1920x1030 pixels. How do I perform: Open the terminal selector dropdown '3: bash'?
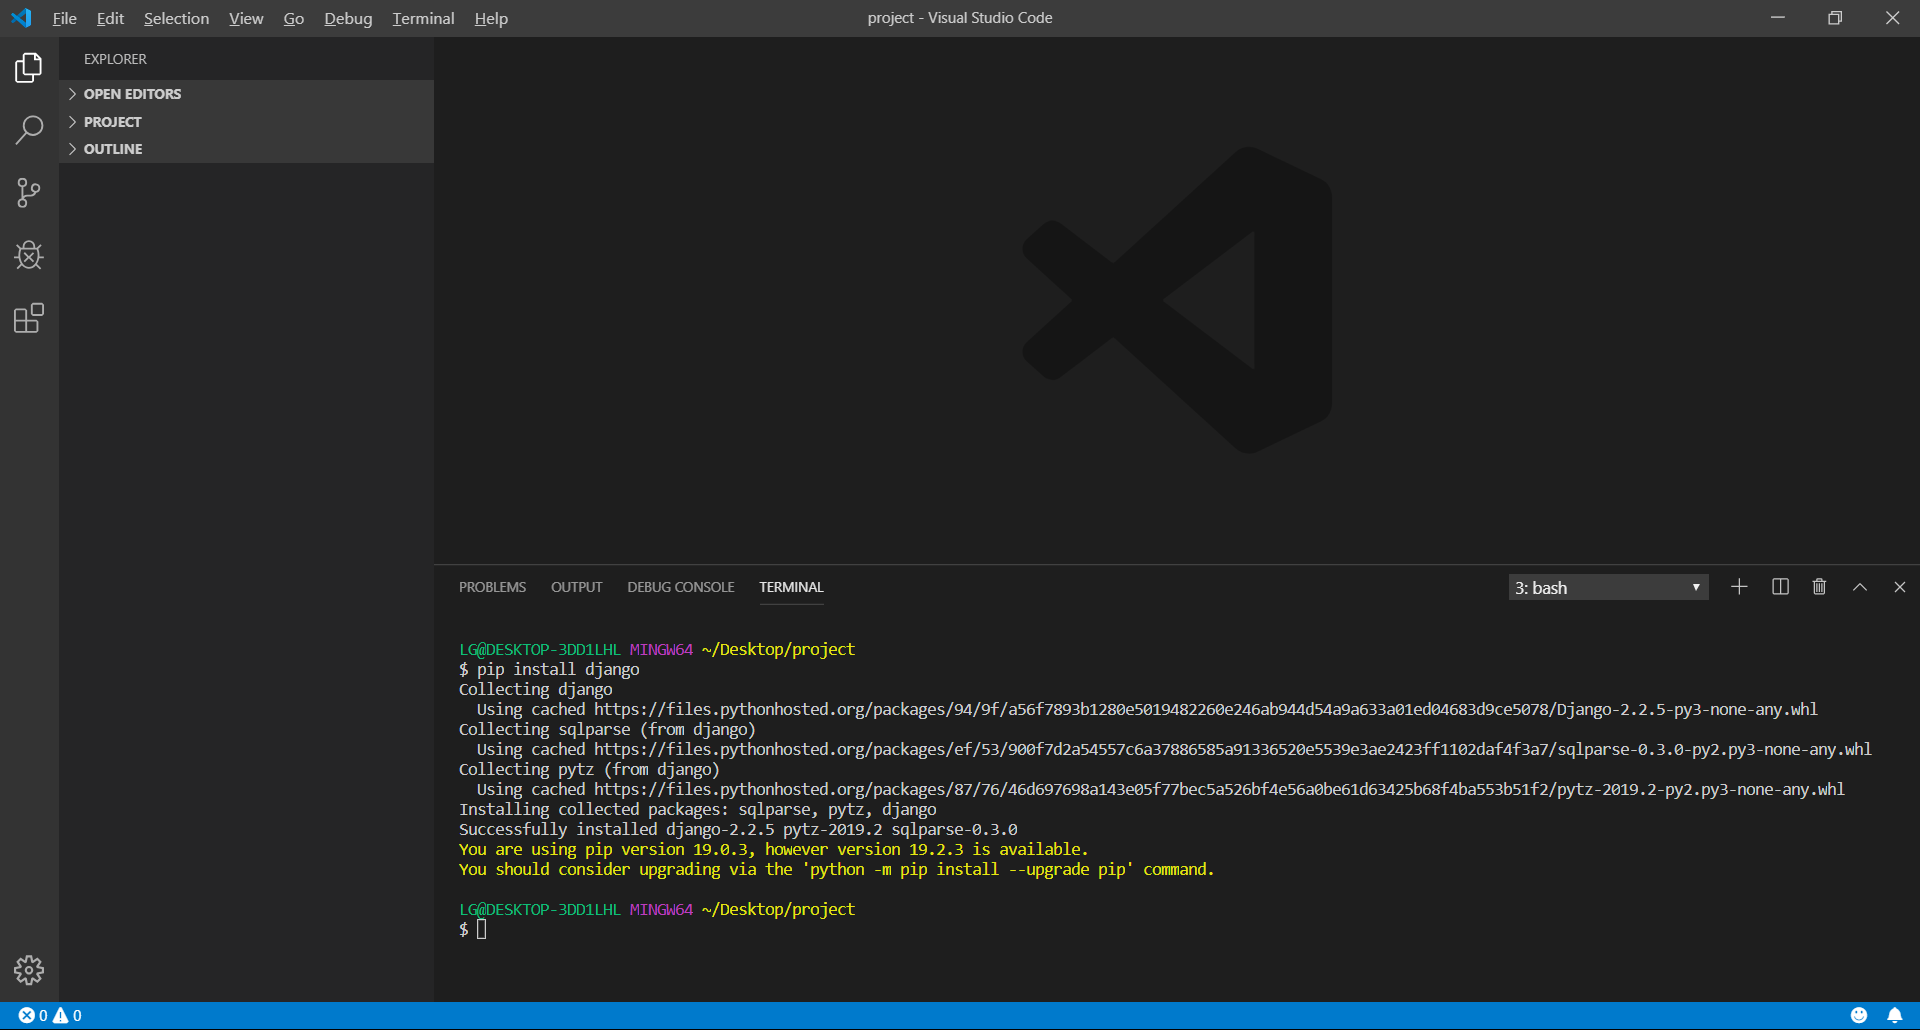[x=1608, y=588]
